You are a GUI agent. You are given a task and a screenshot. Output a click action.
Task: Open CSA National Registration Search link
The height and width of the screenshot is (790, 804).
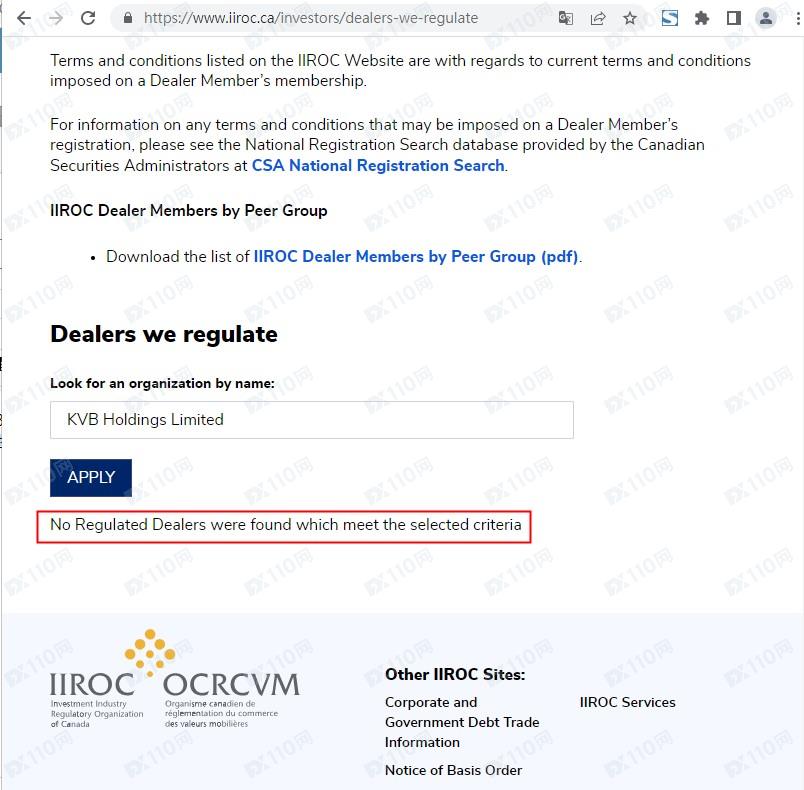[378, 166]
